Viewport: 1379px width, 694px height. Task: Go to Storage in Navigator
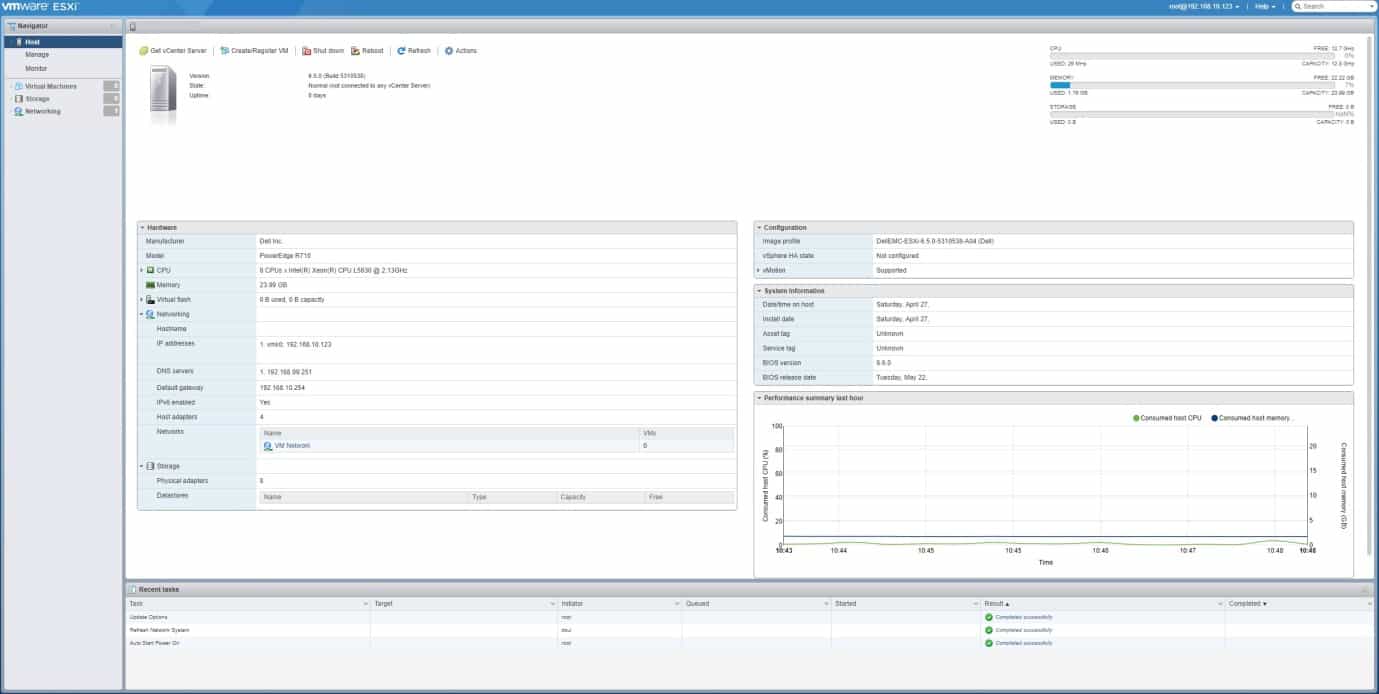(37, 99)
